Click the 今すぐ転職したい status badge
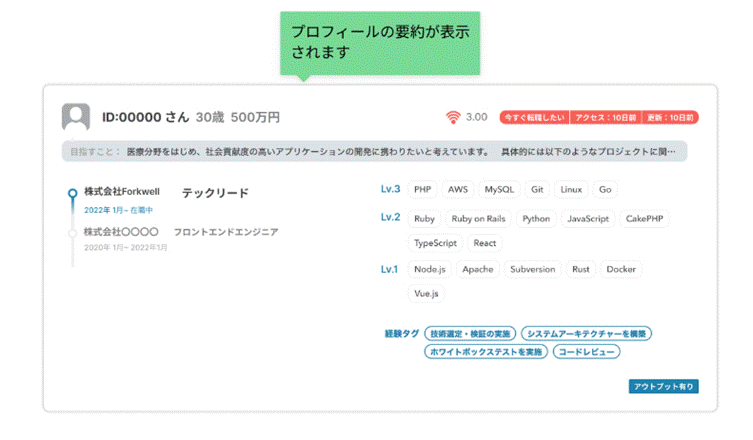The width and height of the screenshot is (753, 440). [534, 117]
